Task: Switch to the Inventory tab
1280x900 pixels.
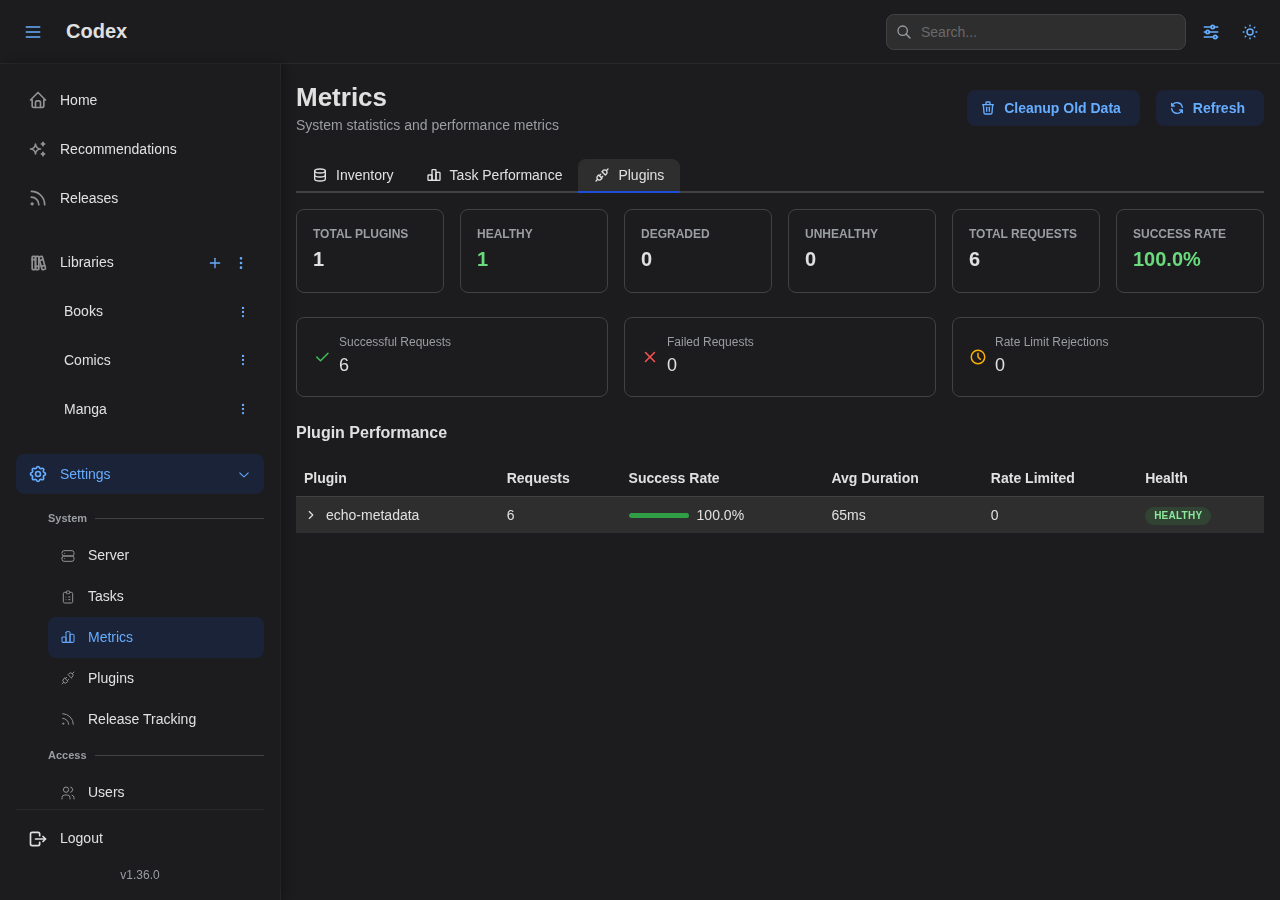Action: click(x=353, y=175)
